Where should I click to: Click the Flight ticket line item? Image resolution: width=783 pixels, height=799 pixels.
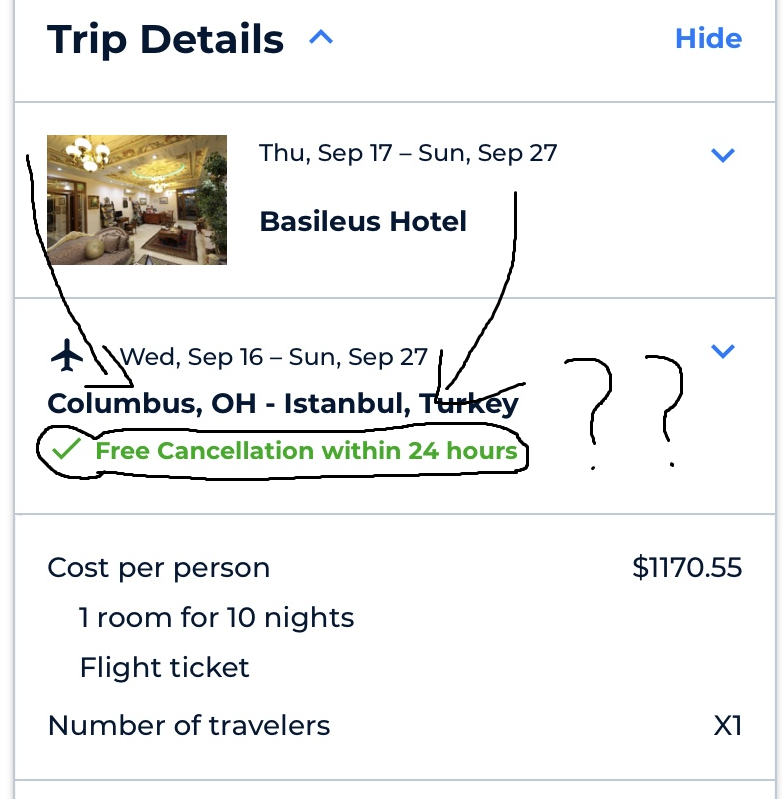click(165, 668)
